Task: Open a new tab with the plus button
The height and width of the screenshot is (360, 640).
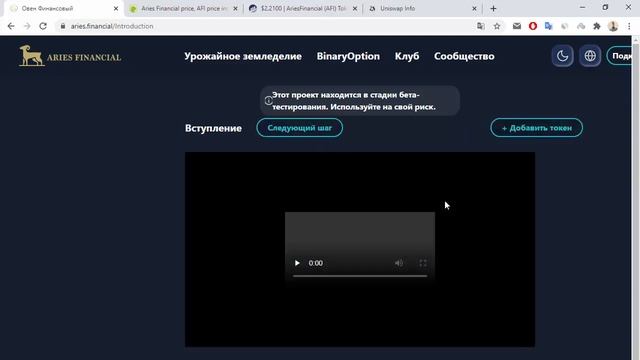Action: [493, 8]
